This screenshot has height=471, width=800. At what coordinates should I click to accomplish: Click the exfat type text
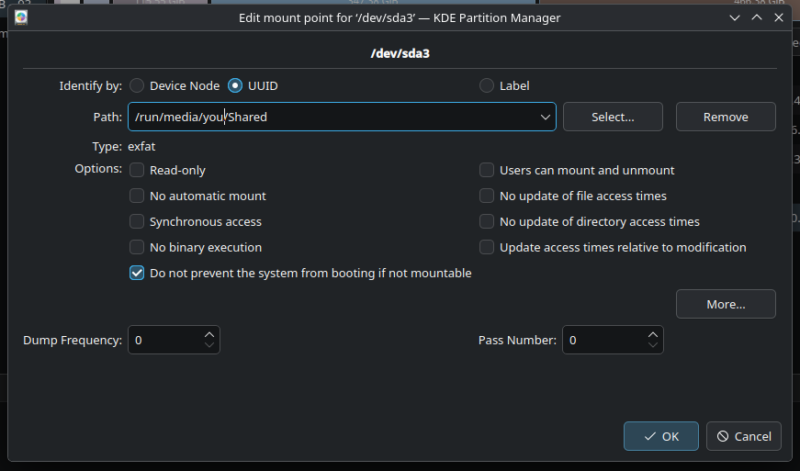[141, 146]
